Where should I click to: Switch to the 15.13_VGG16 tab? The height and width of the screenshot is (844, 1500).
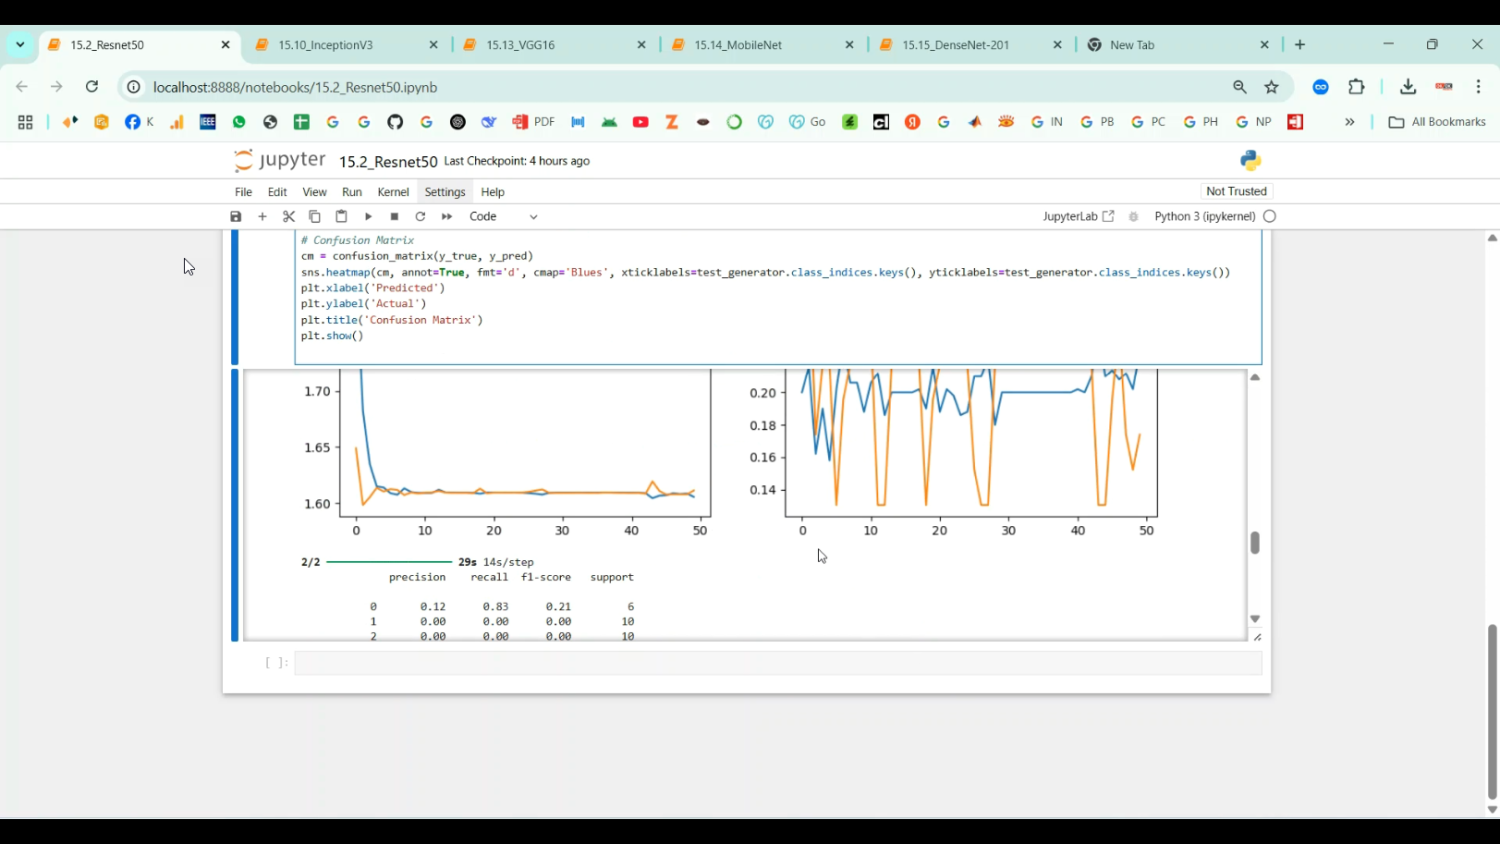(x=520, y=45)
